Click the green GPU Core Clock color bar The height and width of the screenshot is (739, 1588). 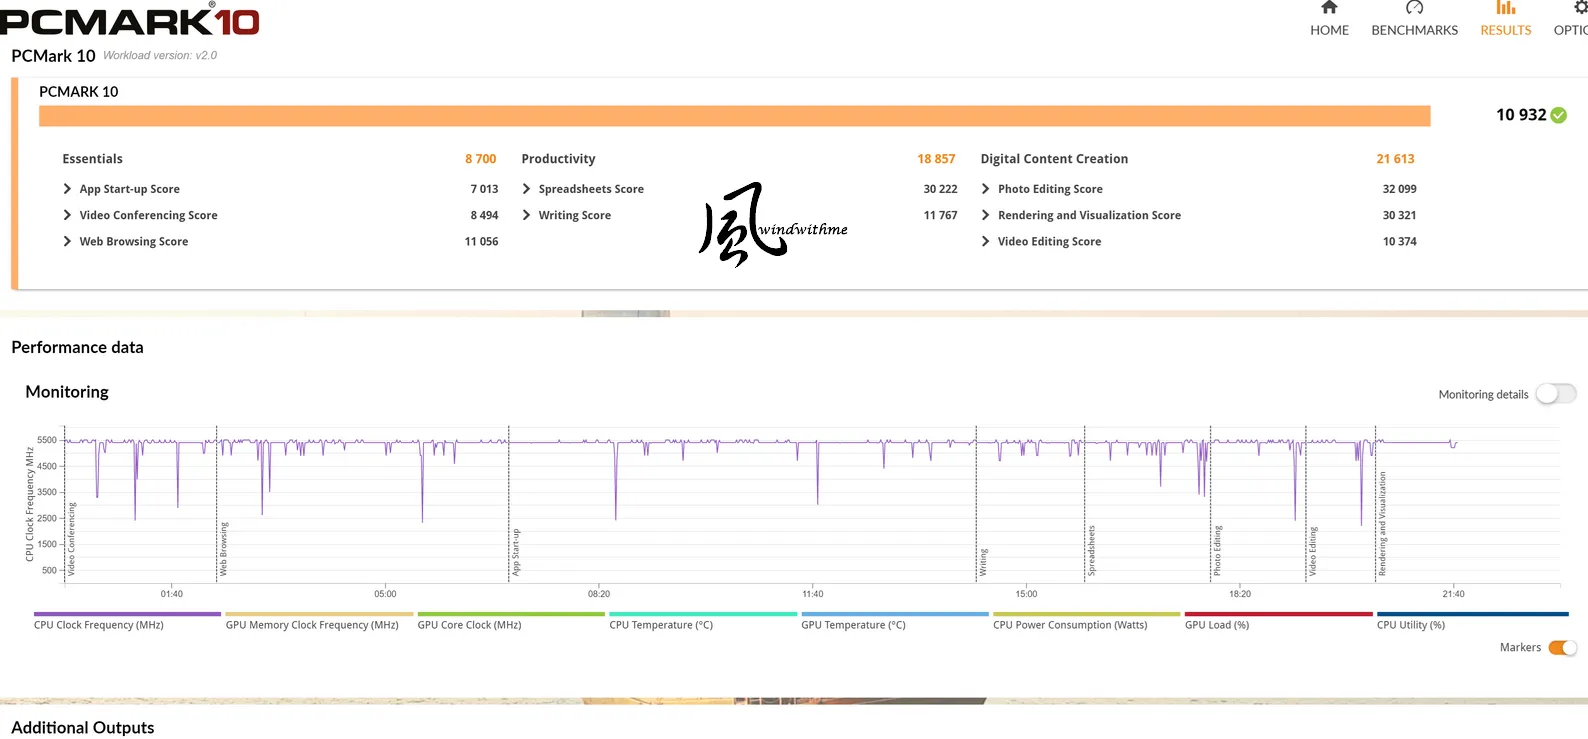click(x=511, y=614)
